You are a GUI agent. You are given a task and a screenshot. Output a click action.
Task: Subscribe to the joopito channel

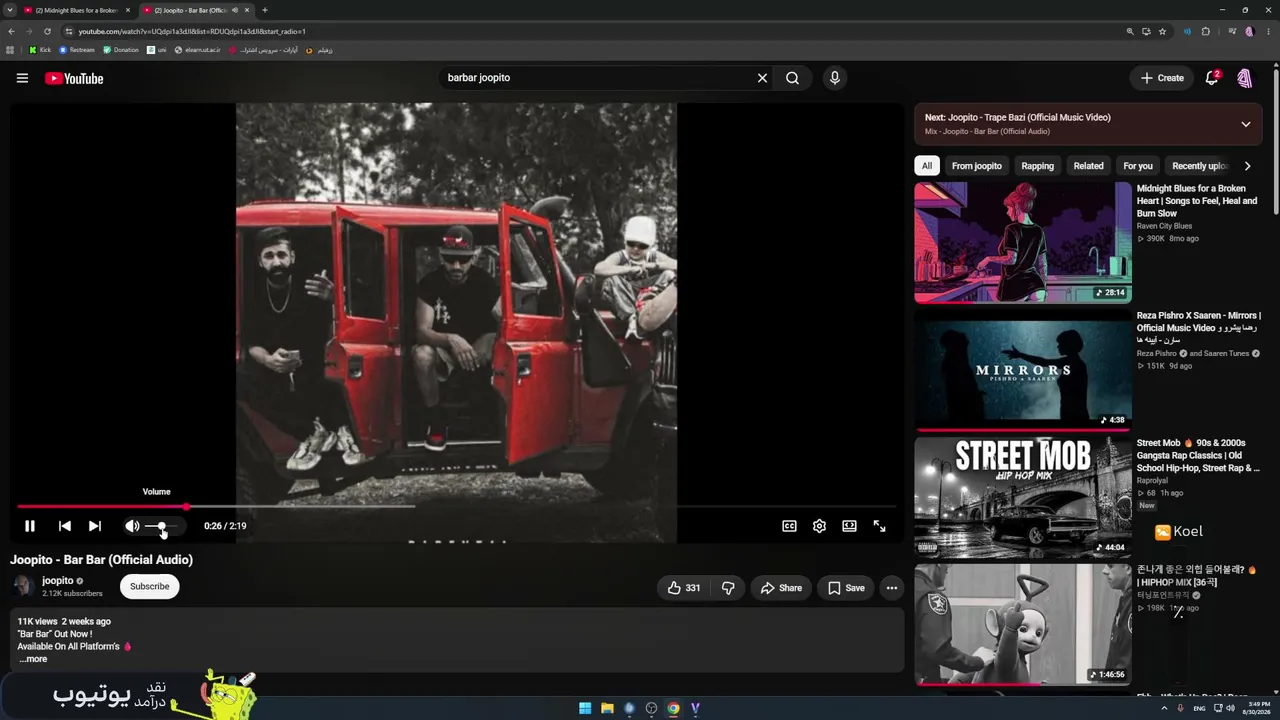[149, 587]
